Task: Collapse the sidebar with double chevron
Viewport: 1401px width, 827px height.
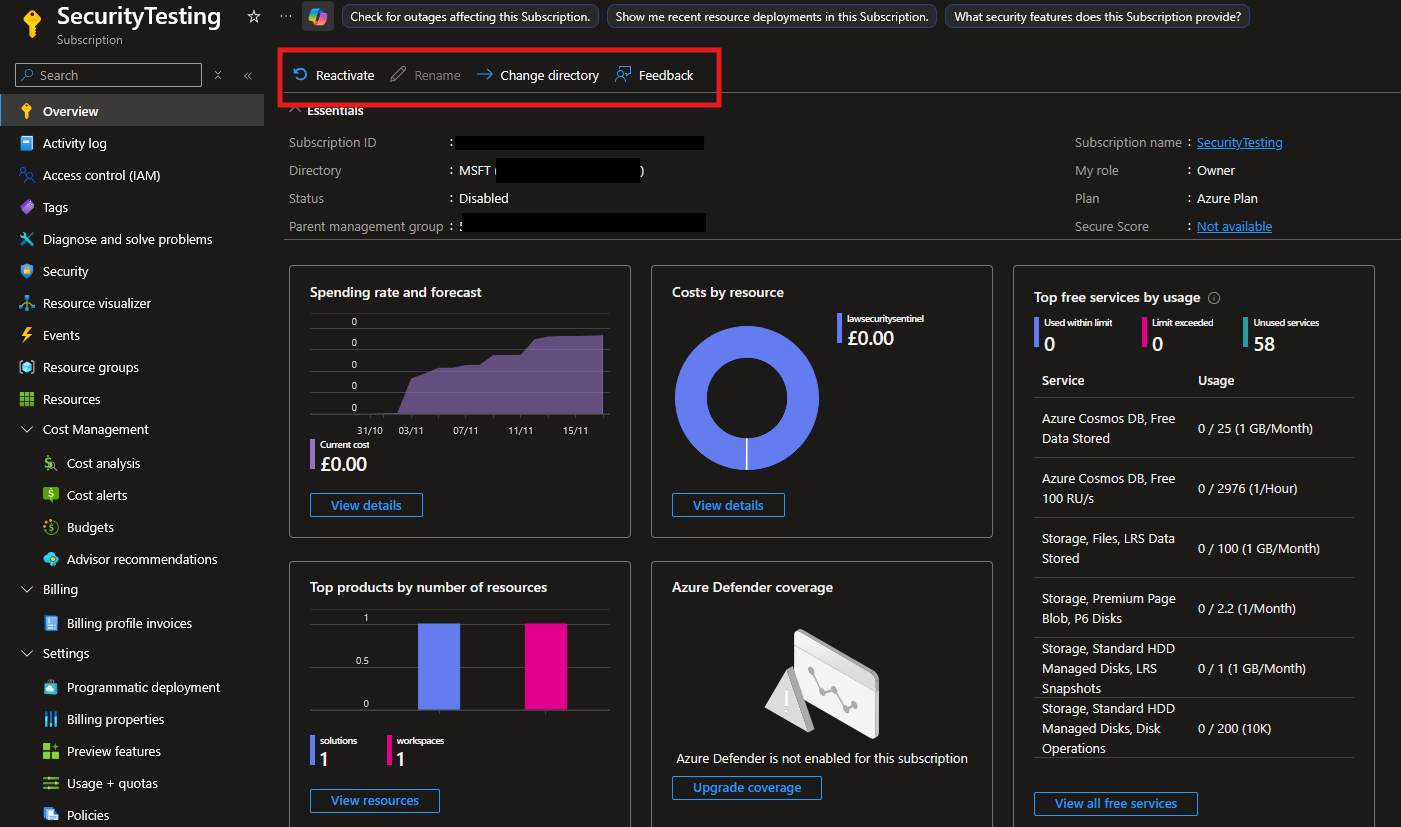Action: [x=248, y=75]
